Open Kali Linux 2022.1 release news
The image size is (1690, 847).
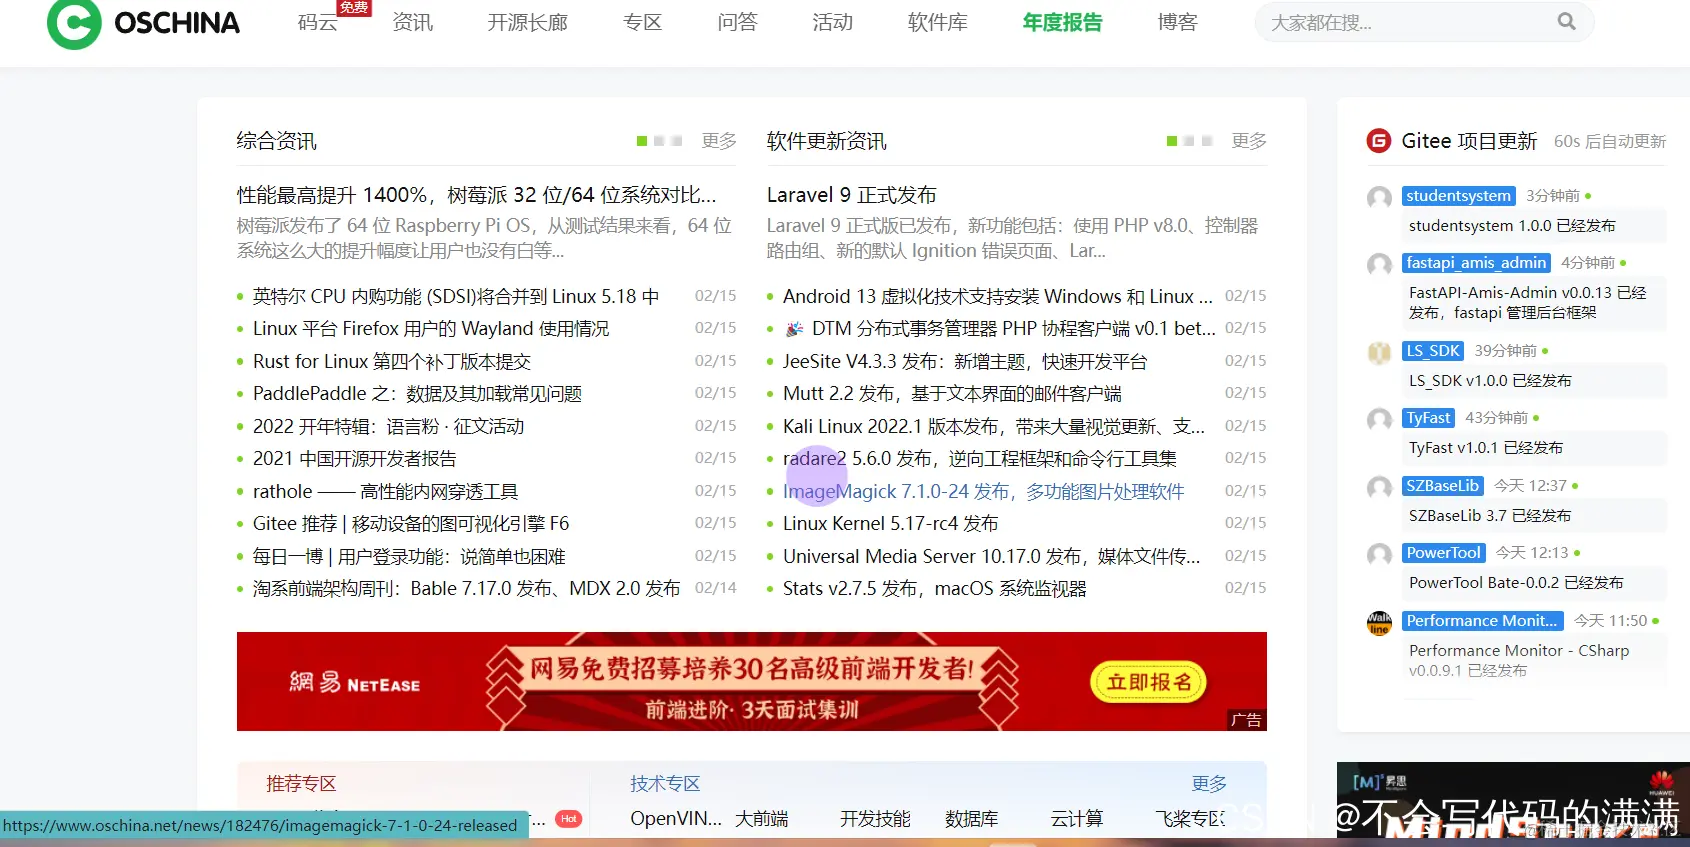coord(994,427)
